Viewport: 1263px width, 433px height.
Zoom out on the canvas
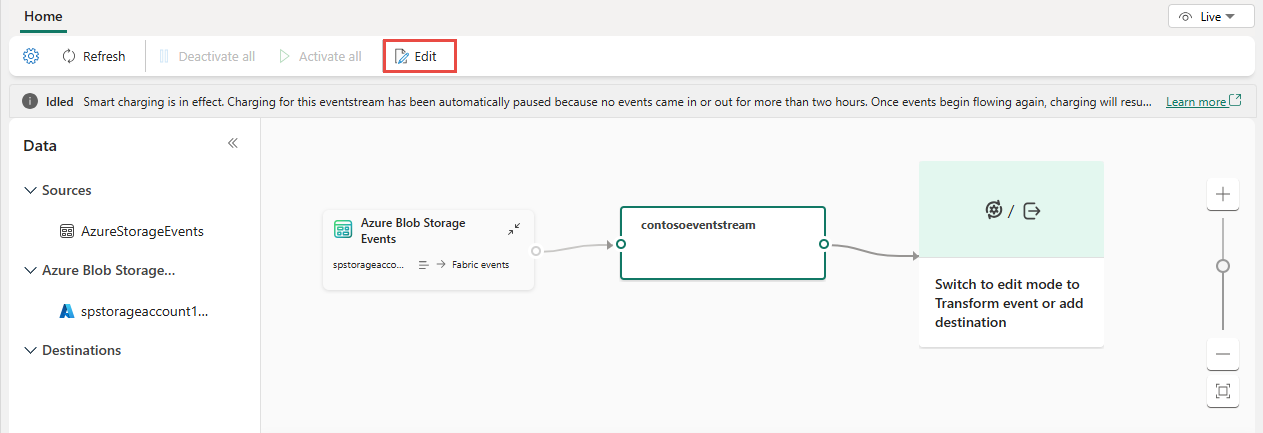[1223, 354]
